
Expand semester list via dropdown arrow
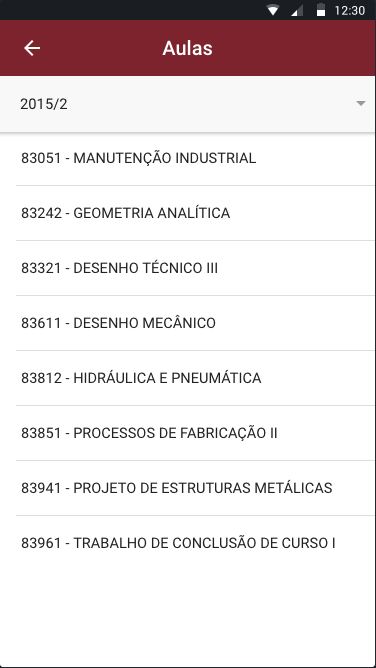point(361,104)
